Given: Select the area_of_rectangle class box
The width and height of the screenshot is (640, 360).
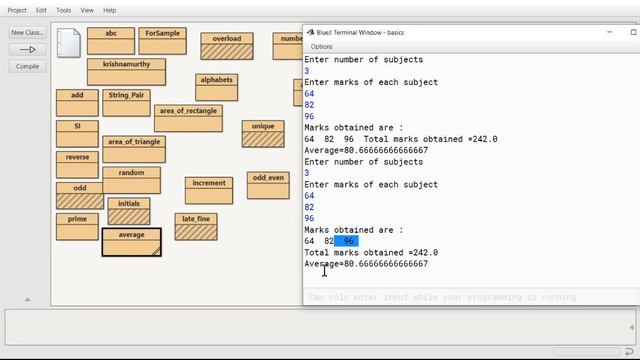Looking at the screenshot, I should point(188,118).
